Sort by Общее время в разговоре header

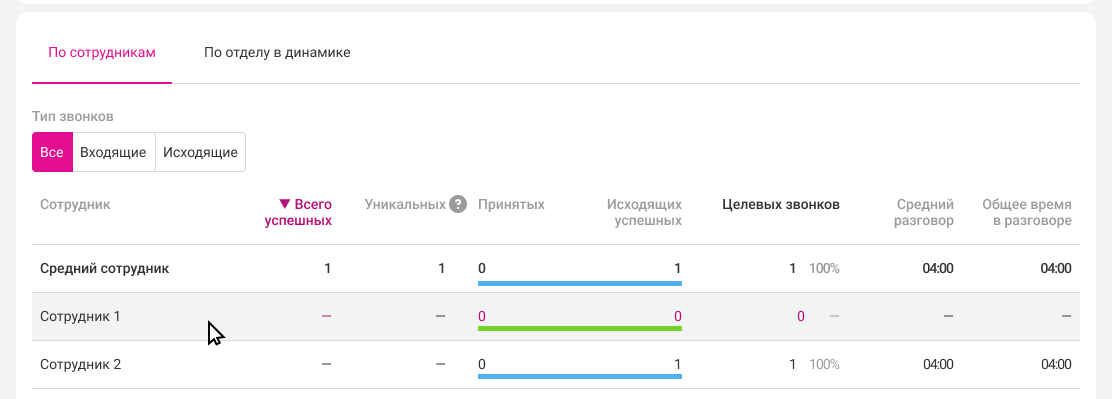[x=1027, y=213]
